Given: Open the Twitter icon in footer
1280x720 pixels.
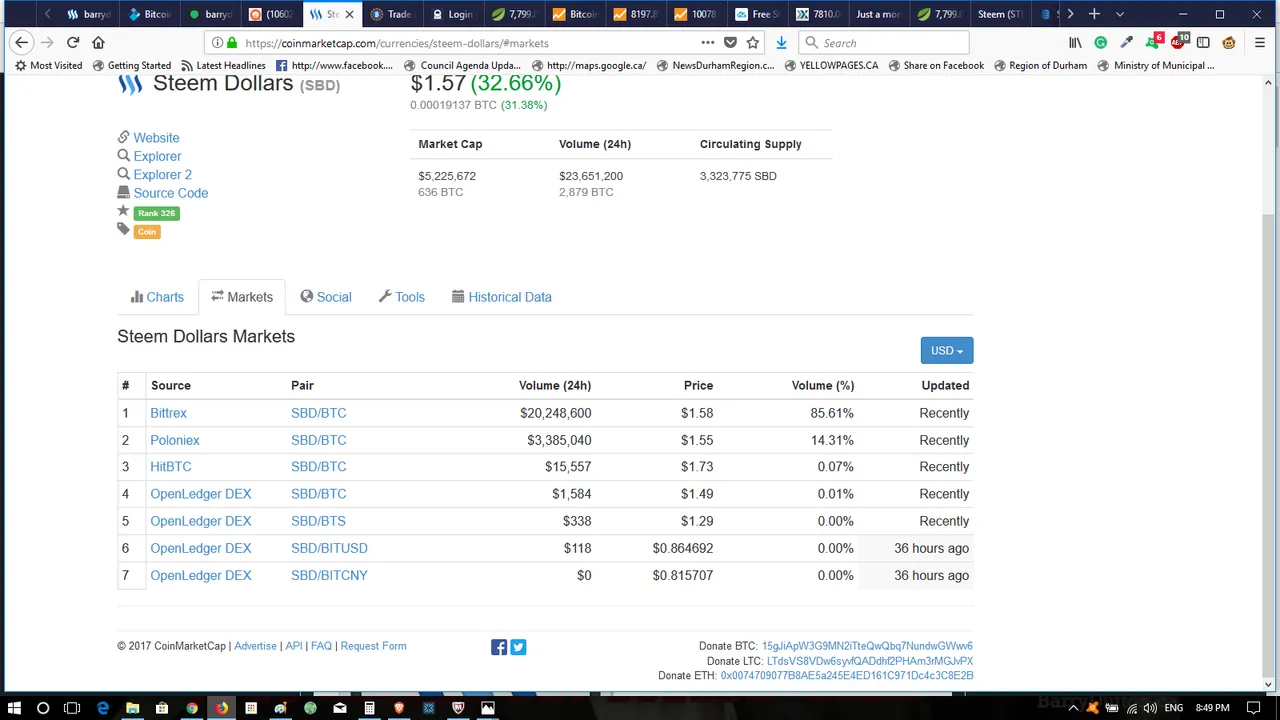Looking at the screenshot, I should [x=518, y=647].
